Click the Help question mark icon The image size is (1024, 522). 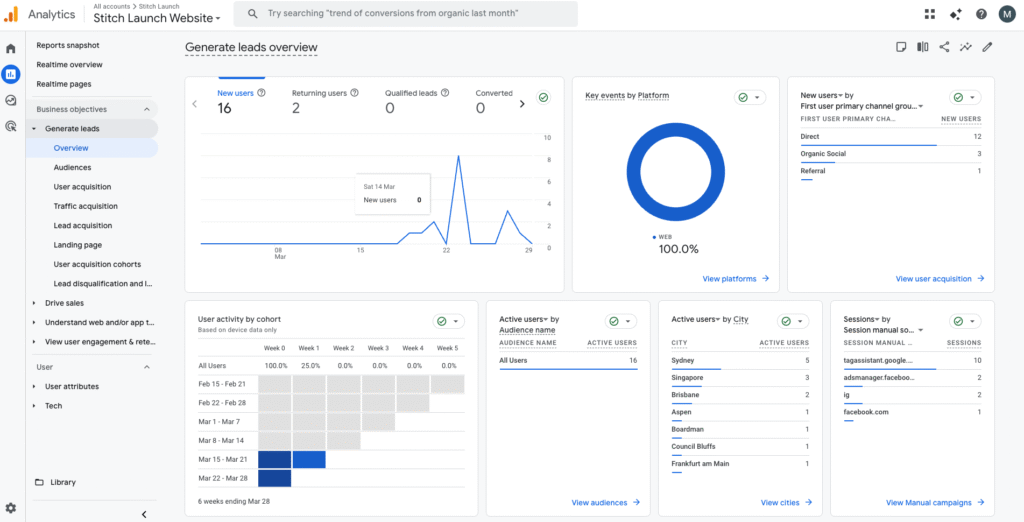(x=981, y=14)
